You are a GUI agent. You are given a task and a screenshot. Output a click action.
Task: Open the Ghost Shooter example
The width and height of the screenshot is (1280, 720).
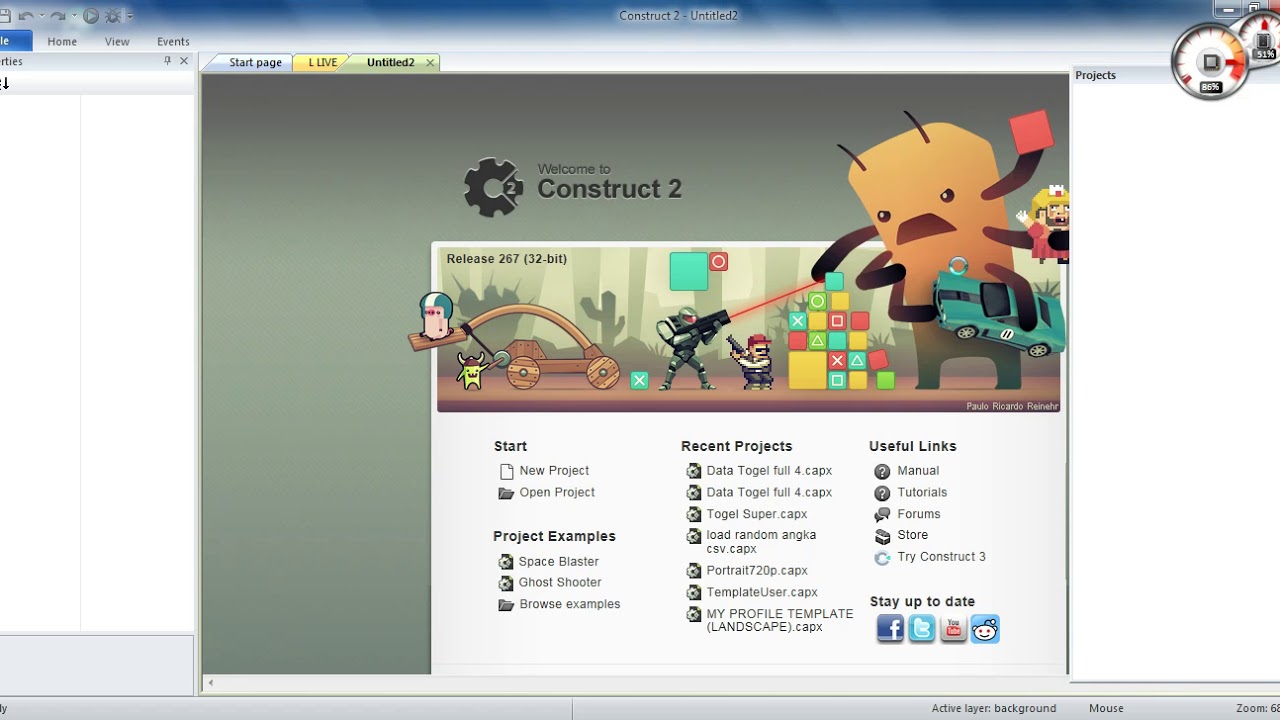click(560, 582)
